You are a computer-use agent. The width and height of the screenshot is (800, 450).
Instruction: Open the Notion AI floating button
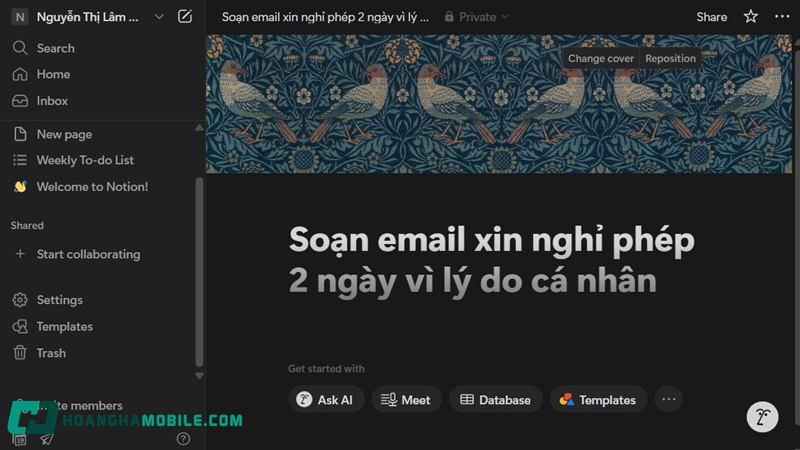[x=762, y=416]
